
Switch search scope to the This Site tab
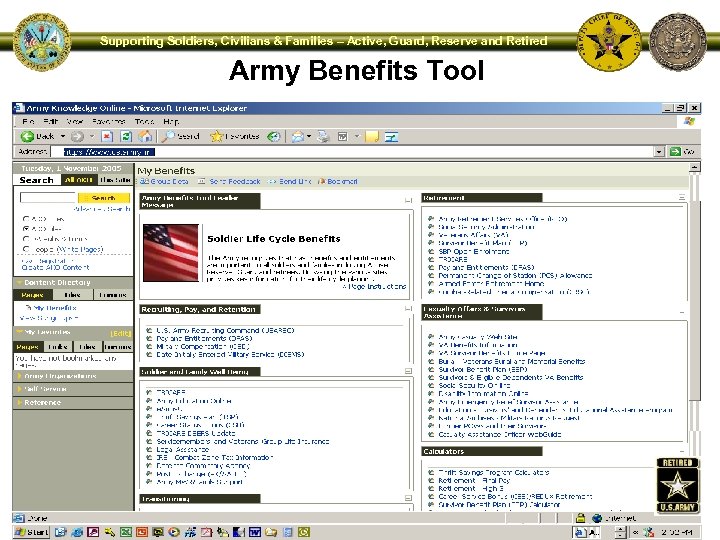point(115,180)
